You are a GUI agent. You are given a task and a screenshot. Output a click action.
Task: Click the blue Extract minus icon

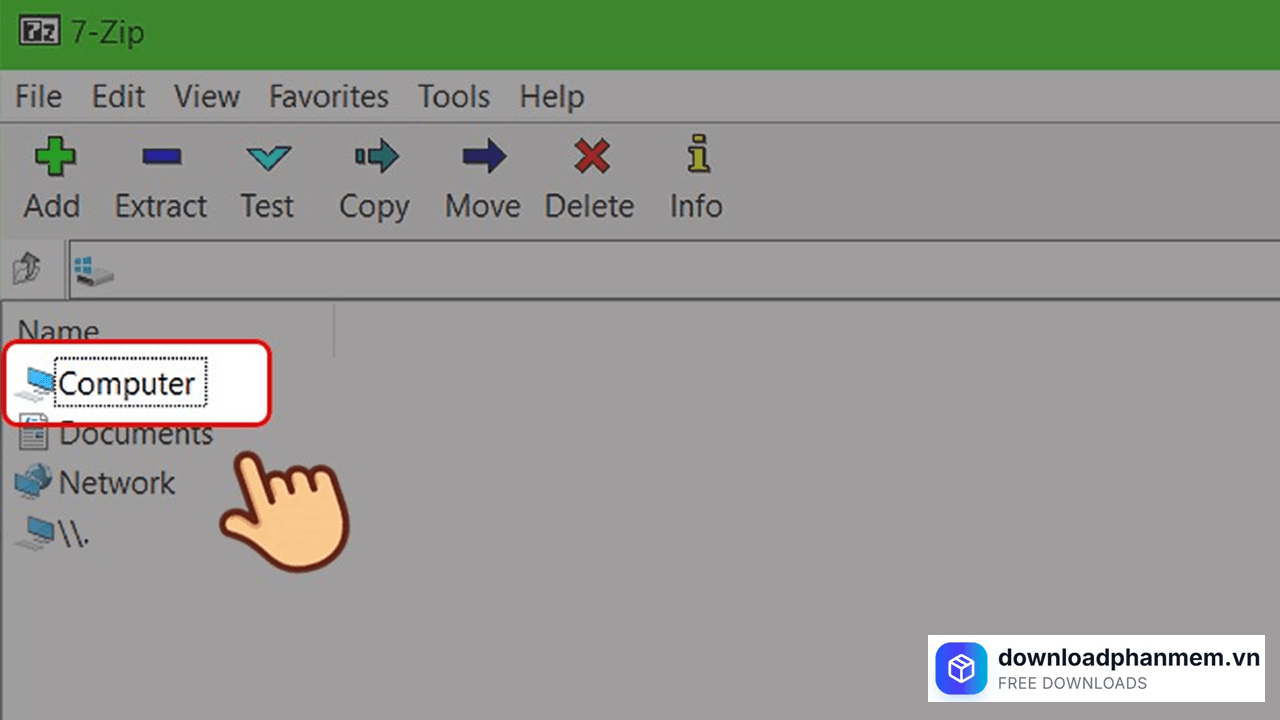tap(161, 157)
